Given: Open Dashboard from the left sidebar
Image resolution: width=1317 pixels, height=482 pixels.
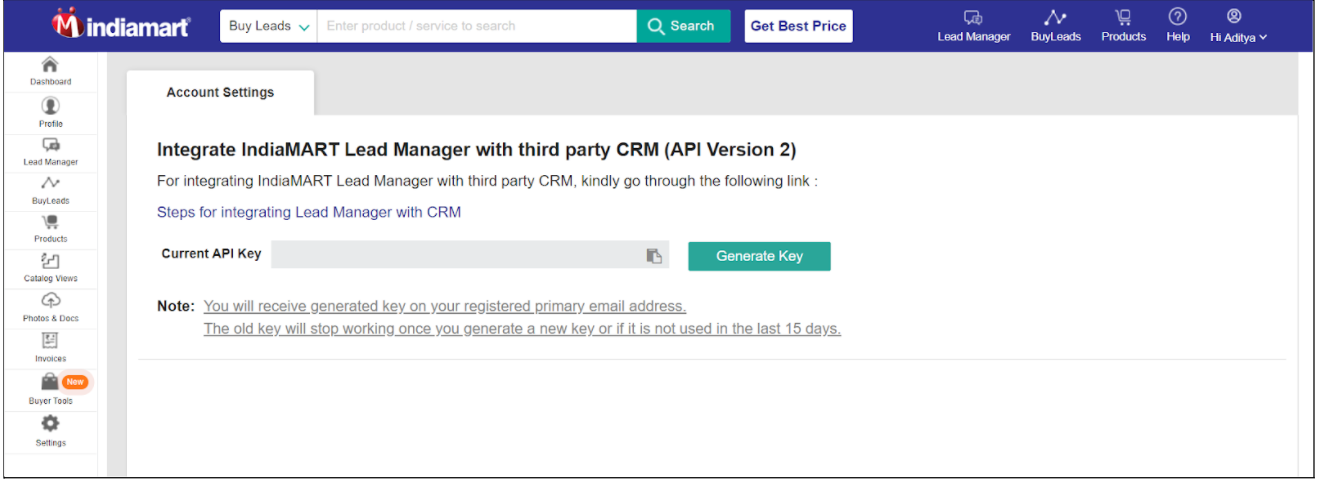Looking at the screenshot, I should point(50,71).
